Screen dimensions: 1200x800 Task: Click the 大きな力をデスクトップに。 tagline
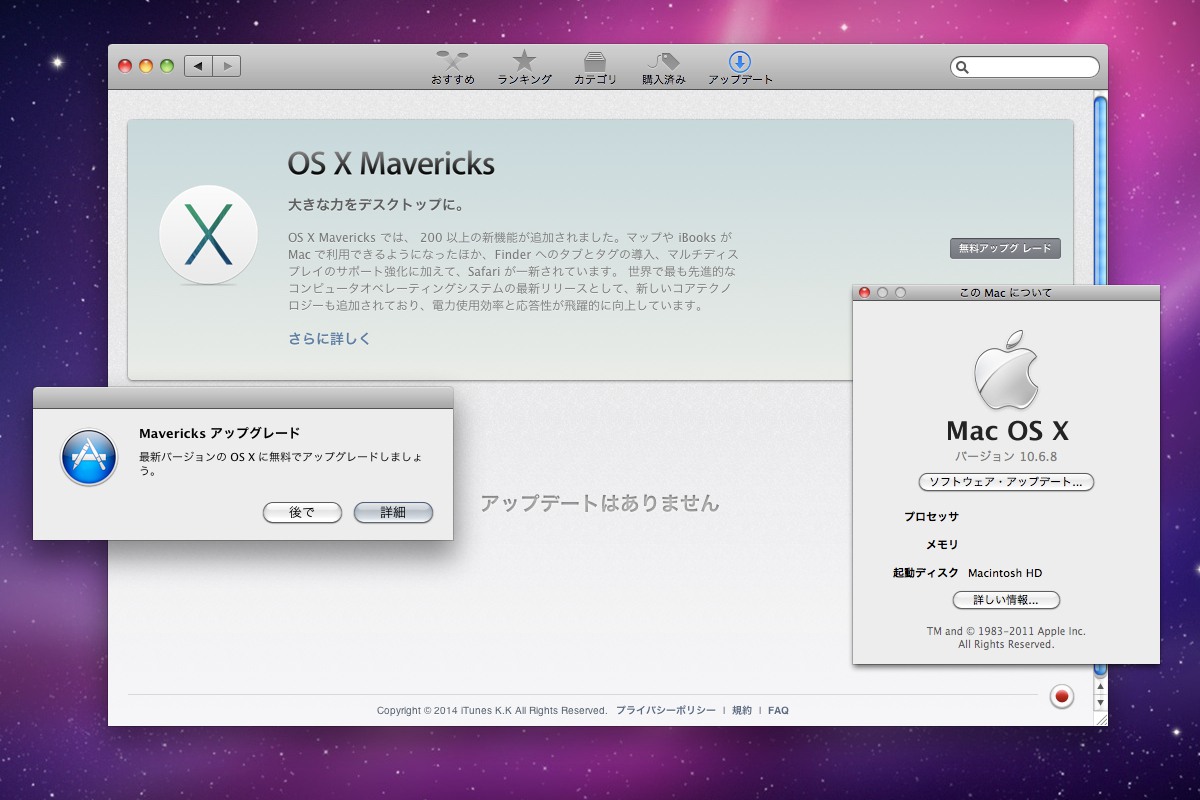pos(376,206)
